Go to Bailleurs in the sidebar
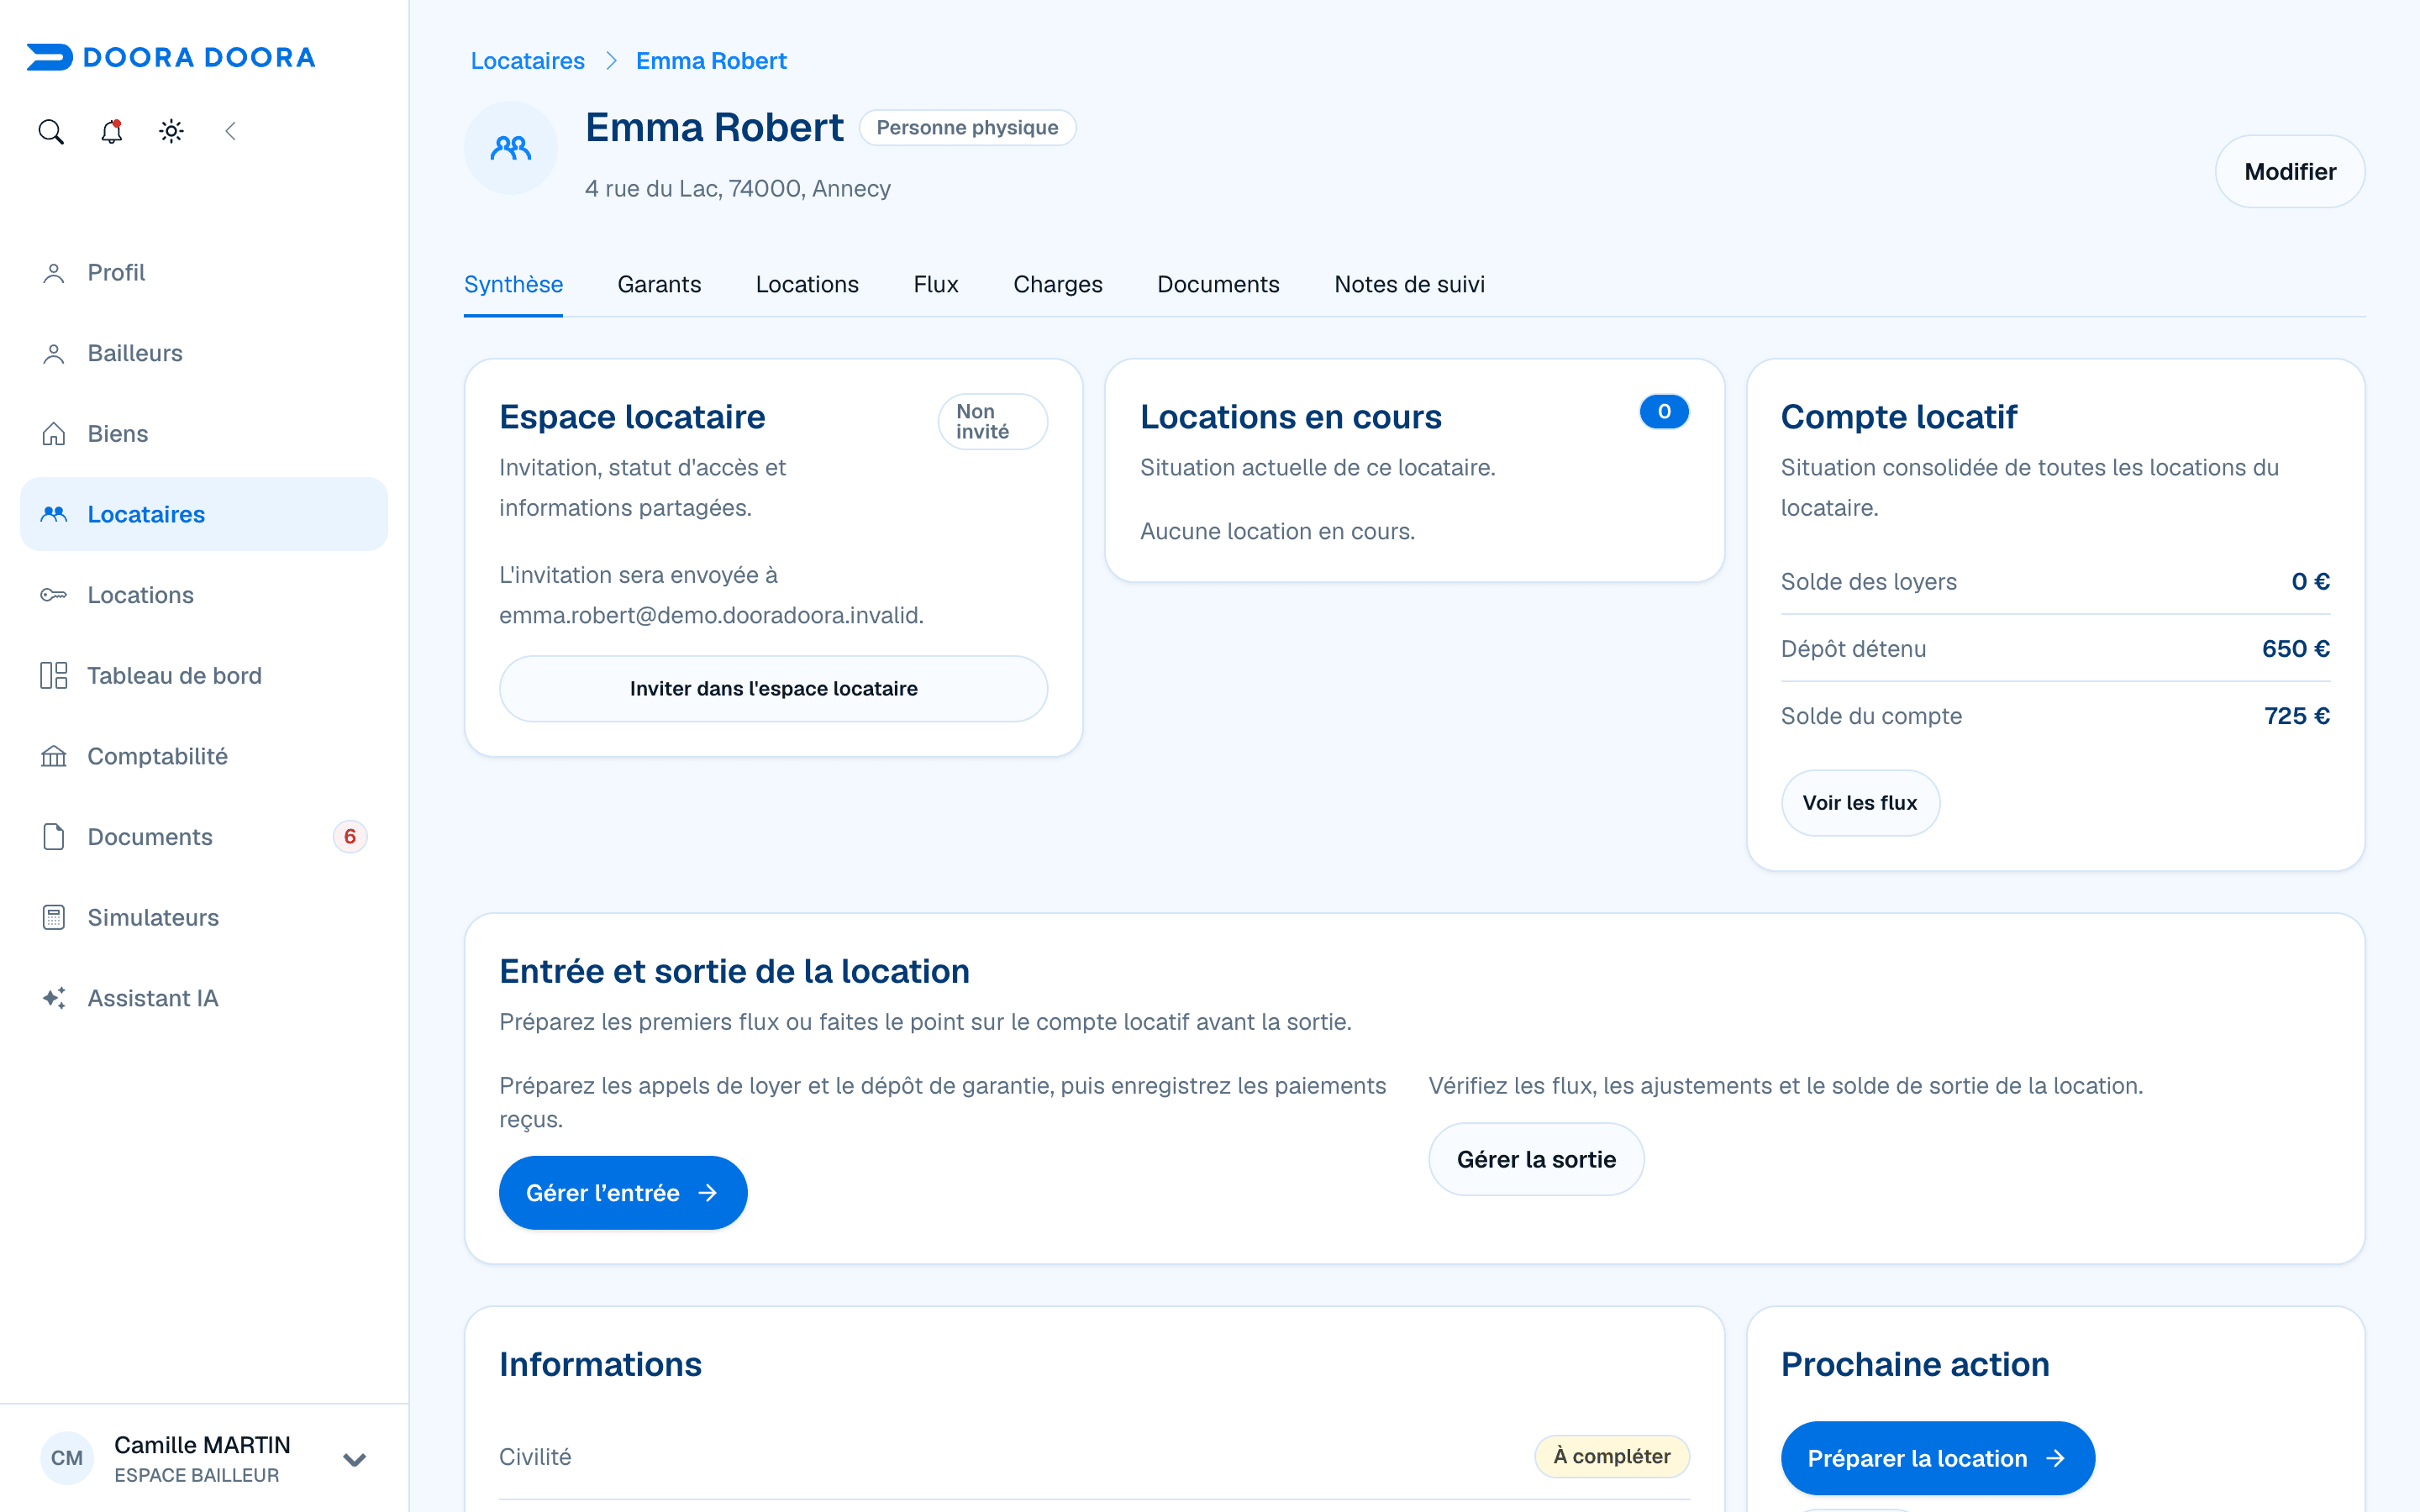 204,353
